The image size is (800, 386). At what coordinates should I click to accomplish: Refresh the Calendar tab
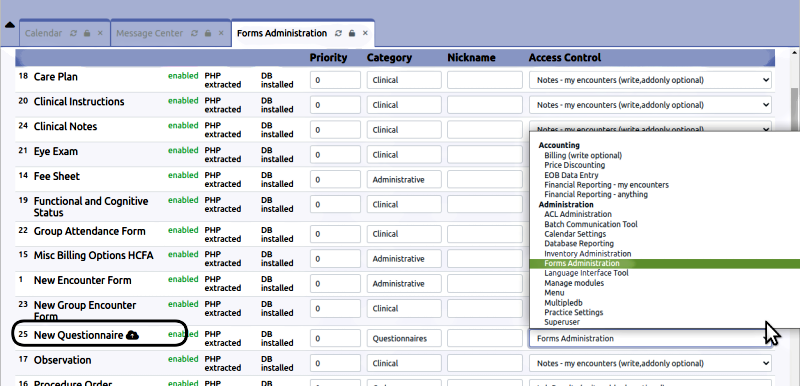point(73,33)
